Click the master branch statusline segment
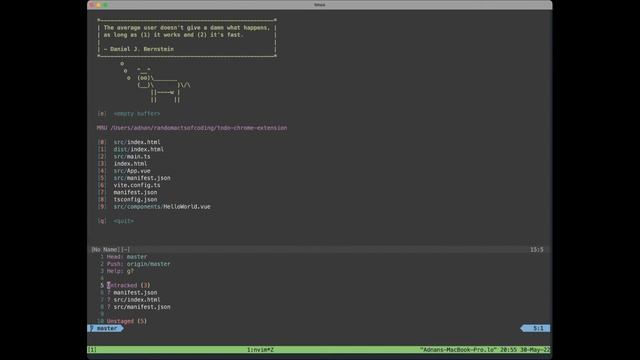 point(105,328)
